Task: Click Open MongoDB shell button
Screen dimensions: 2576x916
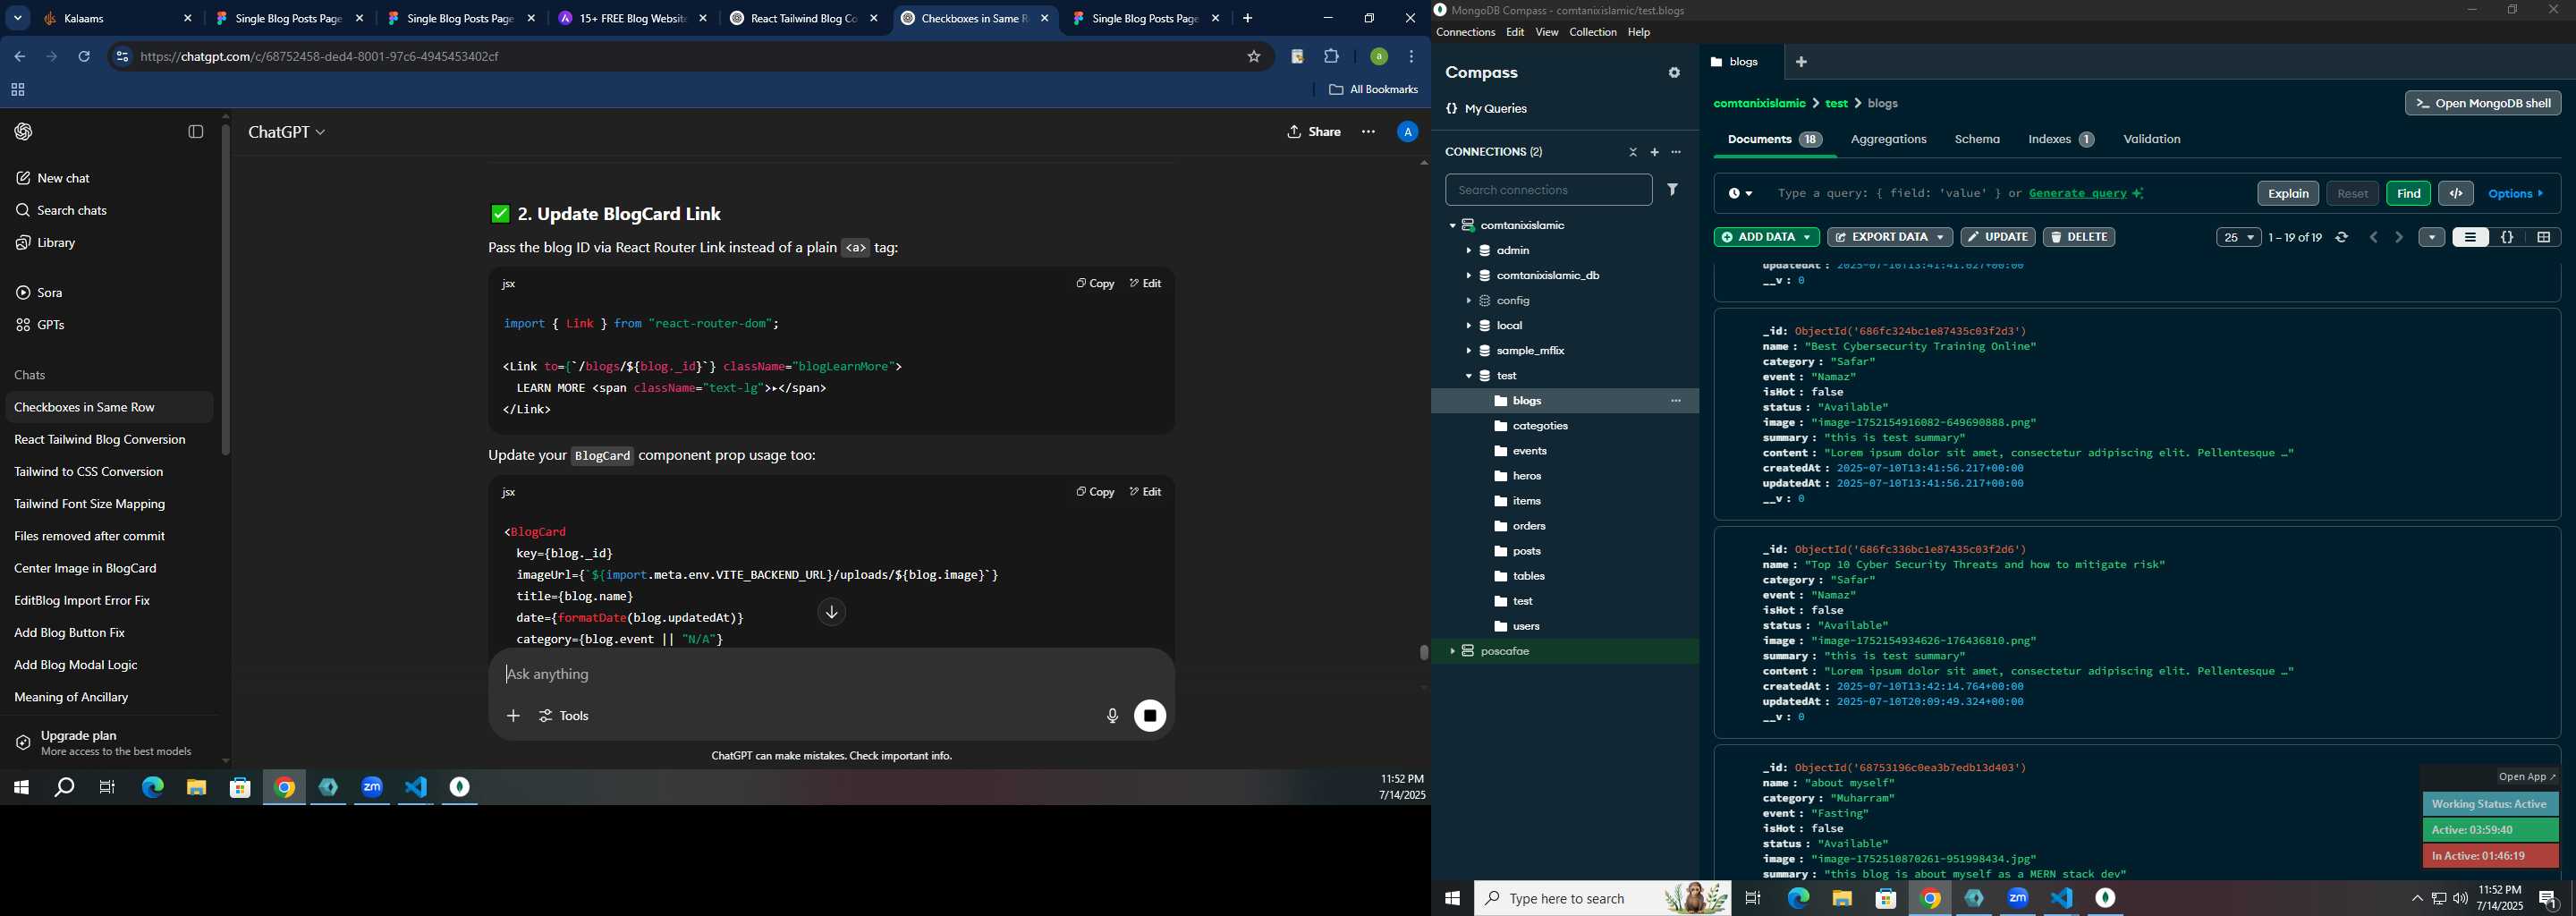Action: coord(2482,103)
